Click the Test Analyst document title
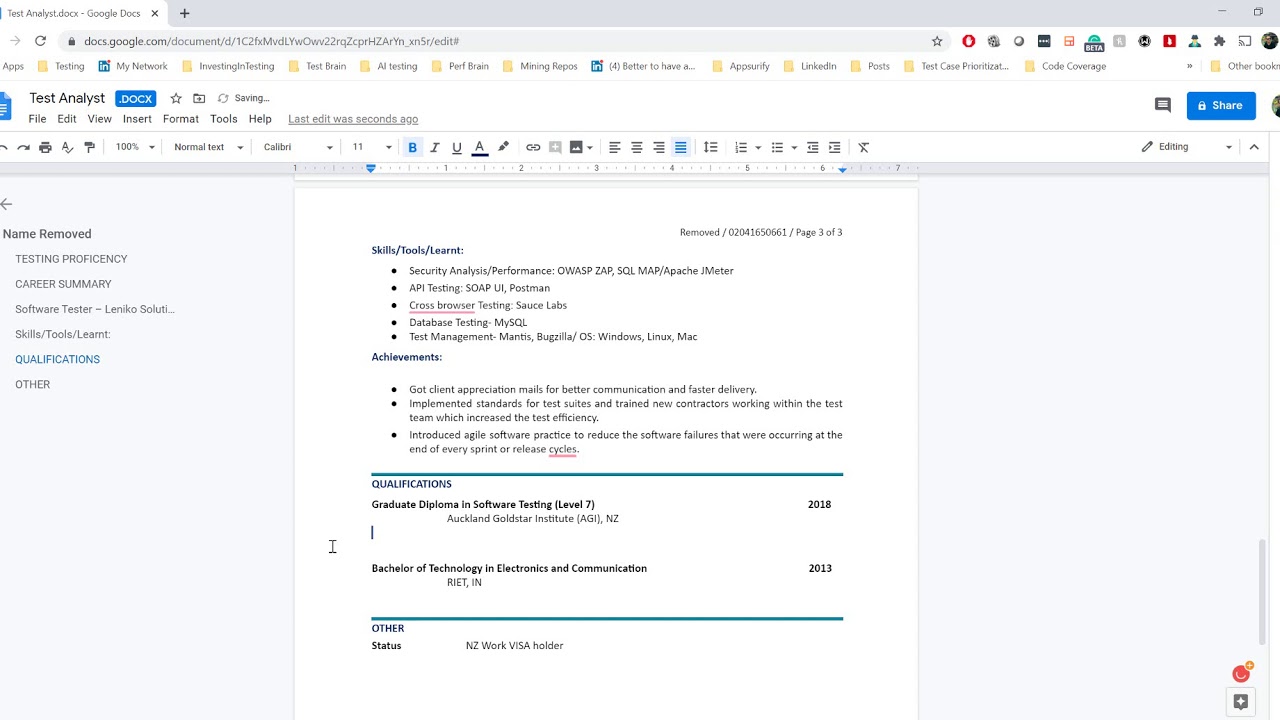Image resolution: width=1280 pixels, height=720 pixels. (x=67, y=98)
